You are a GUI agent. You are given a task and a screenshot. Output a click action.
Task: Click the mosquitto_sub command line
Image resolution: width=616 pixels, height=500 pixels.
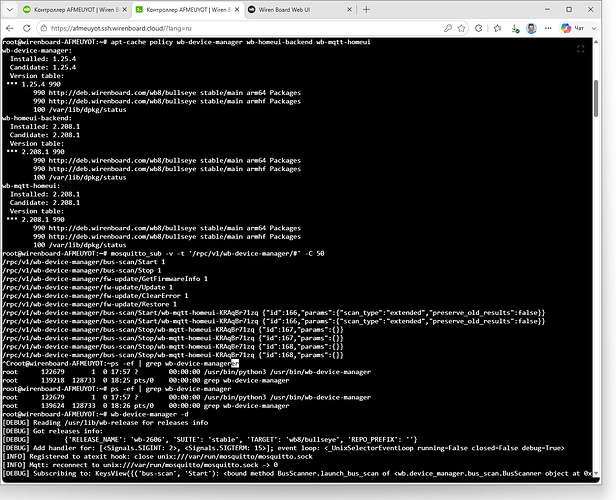(x=163, y=254)
